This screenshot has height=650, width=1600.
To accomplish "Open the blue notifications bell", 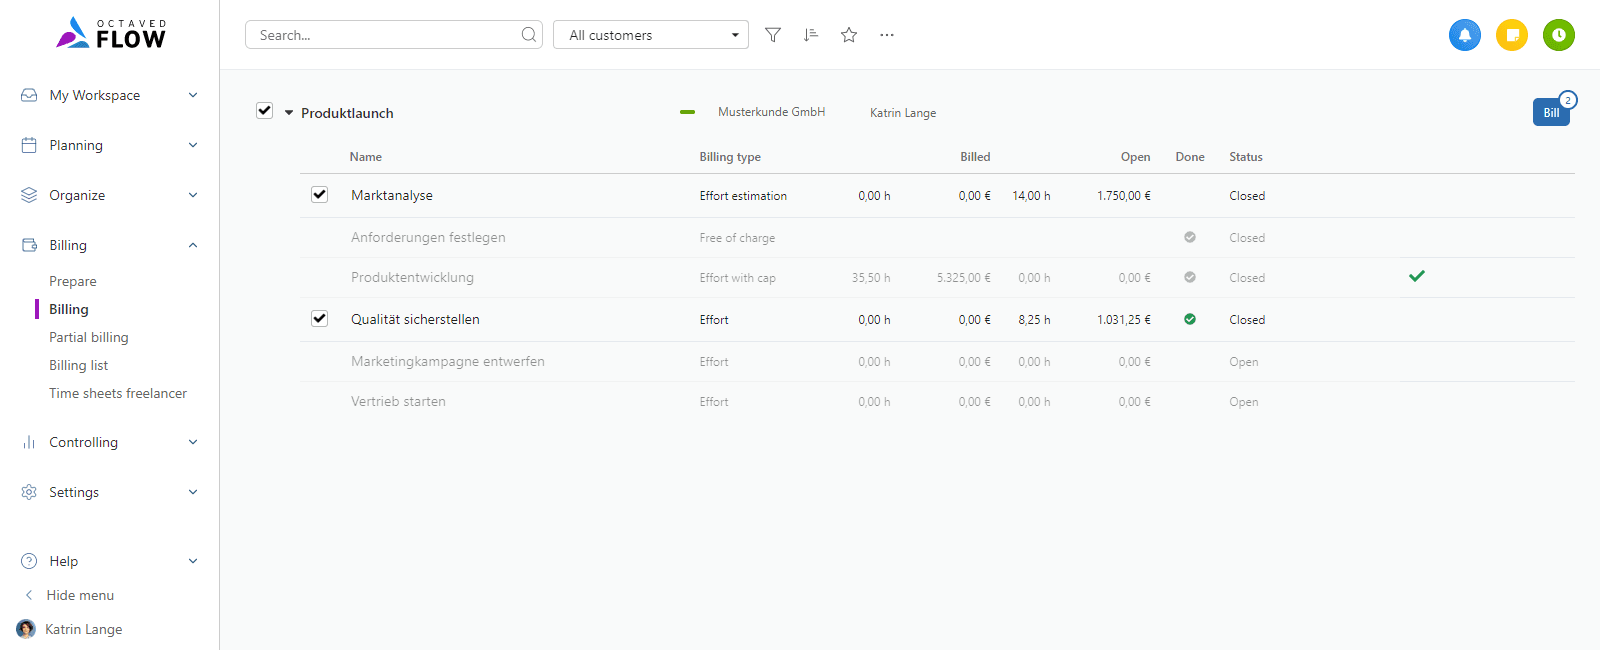I will click(x=1465, y=35).
